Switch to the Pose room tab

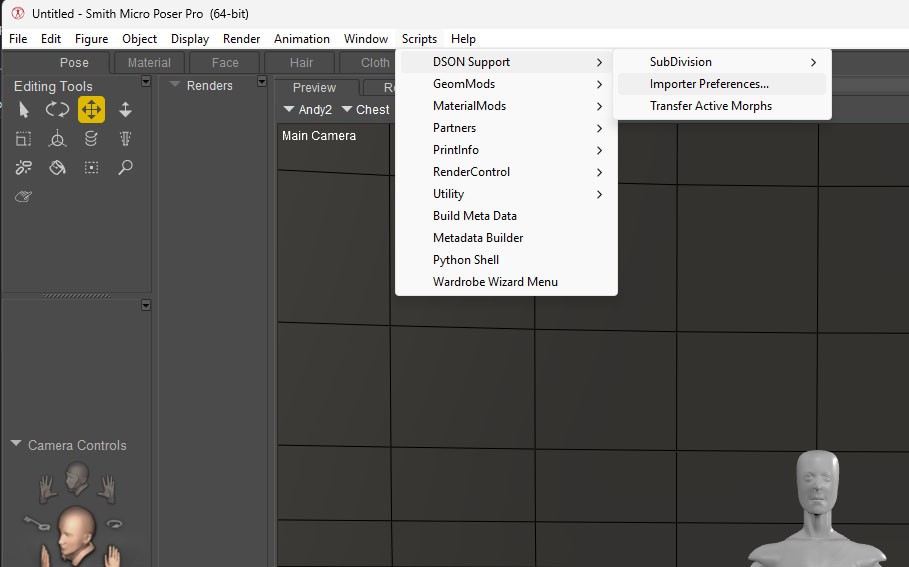pyautogui.click(x=74, y=63)
